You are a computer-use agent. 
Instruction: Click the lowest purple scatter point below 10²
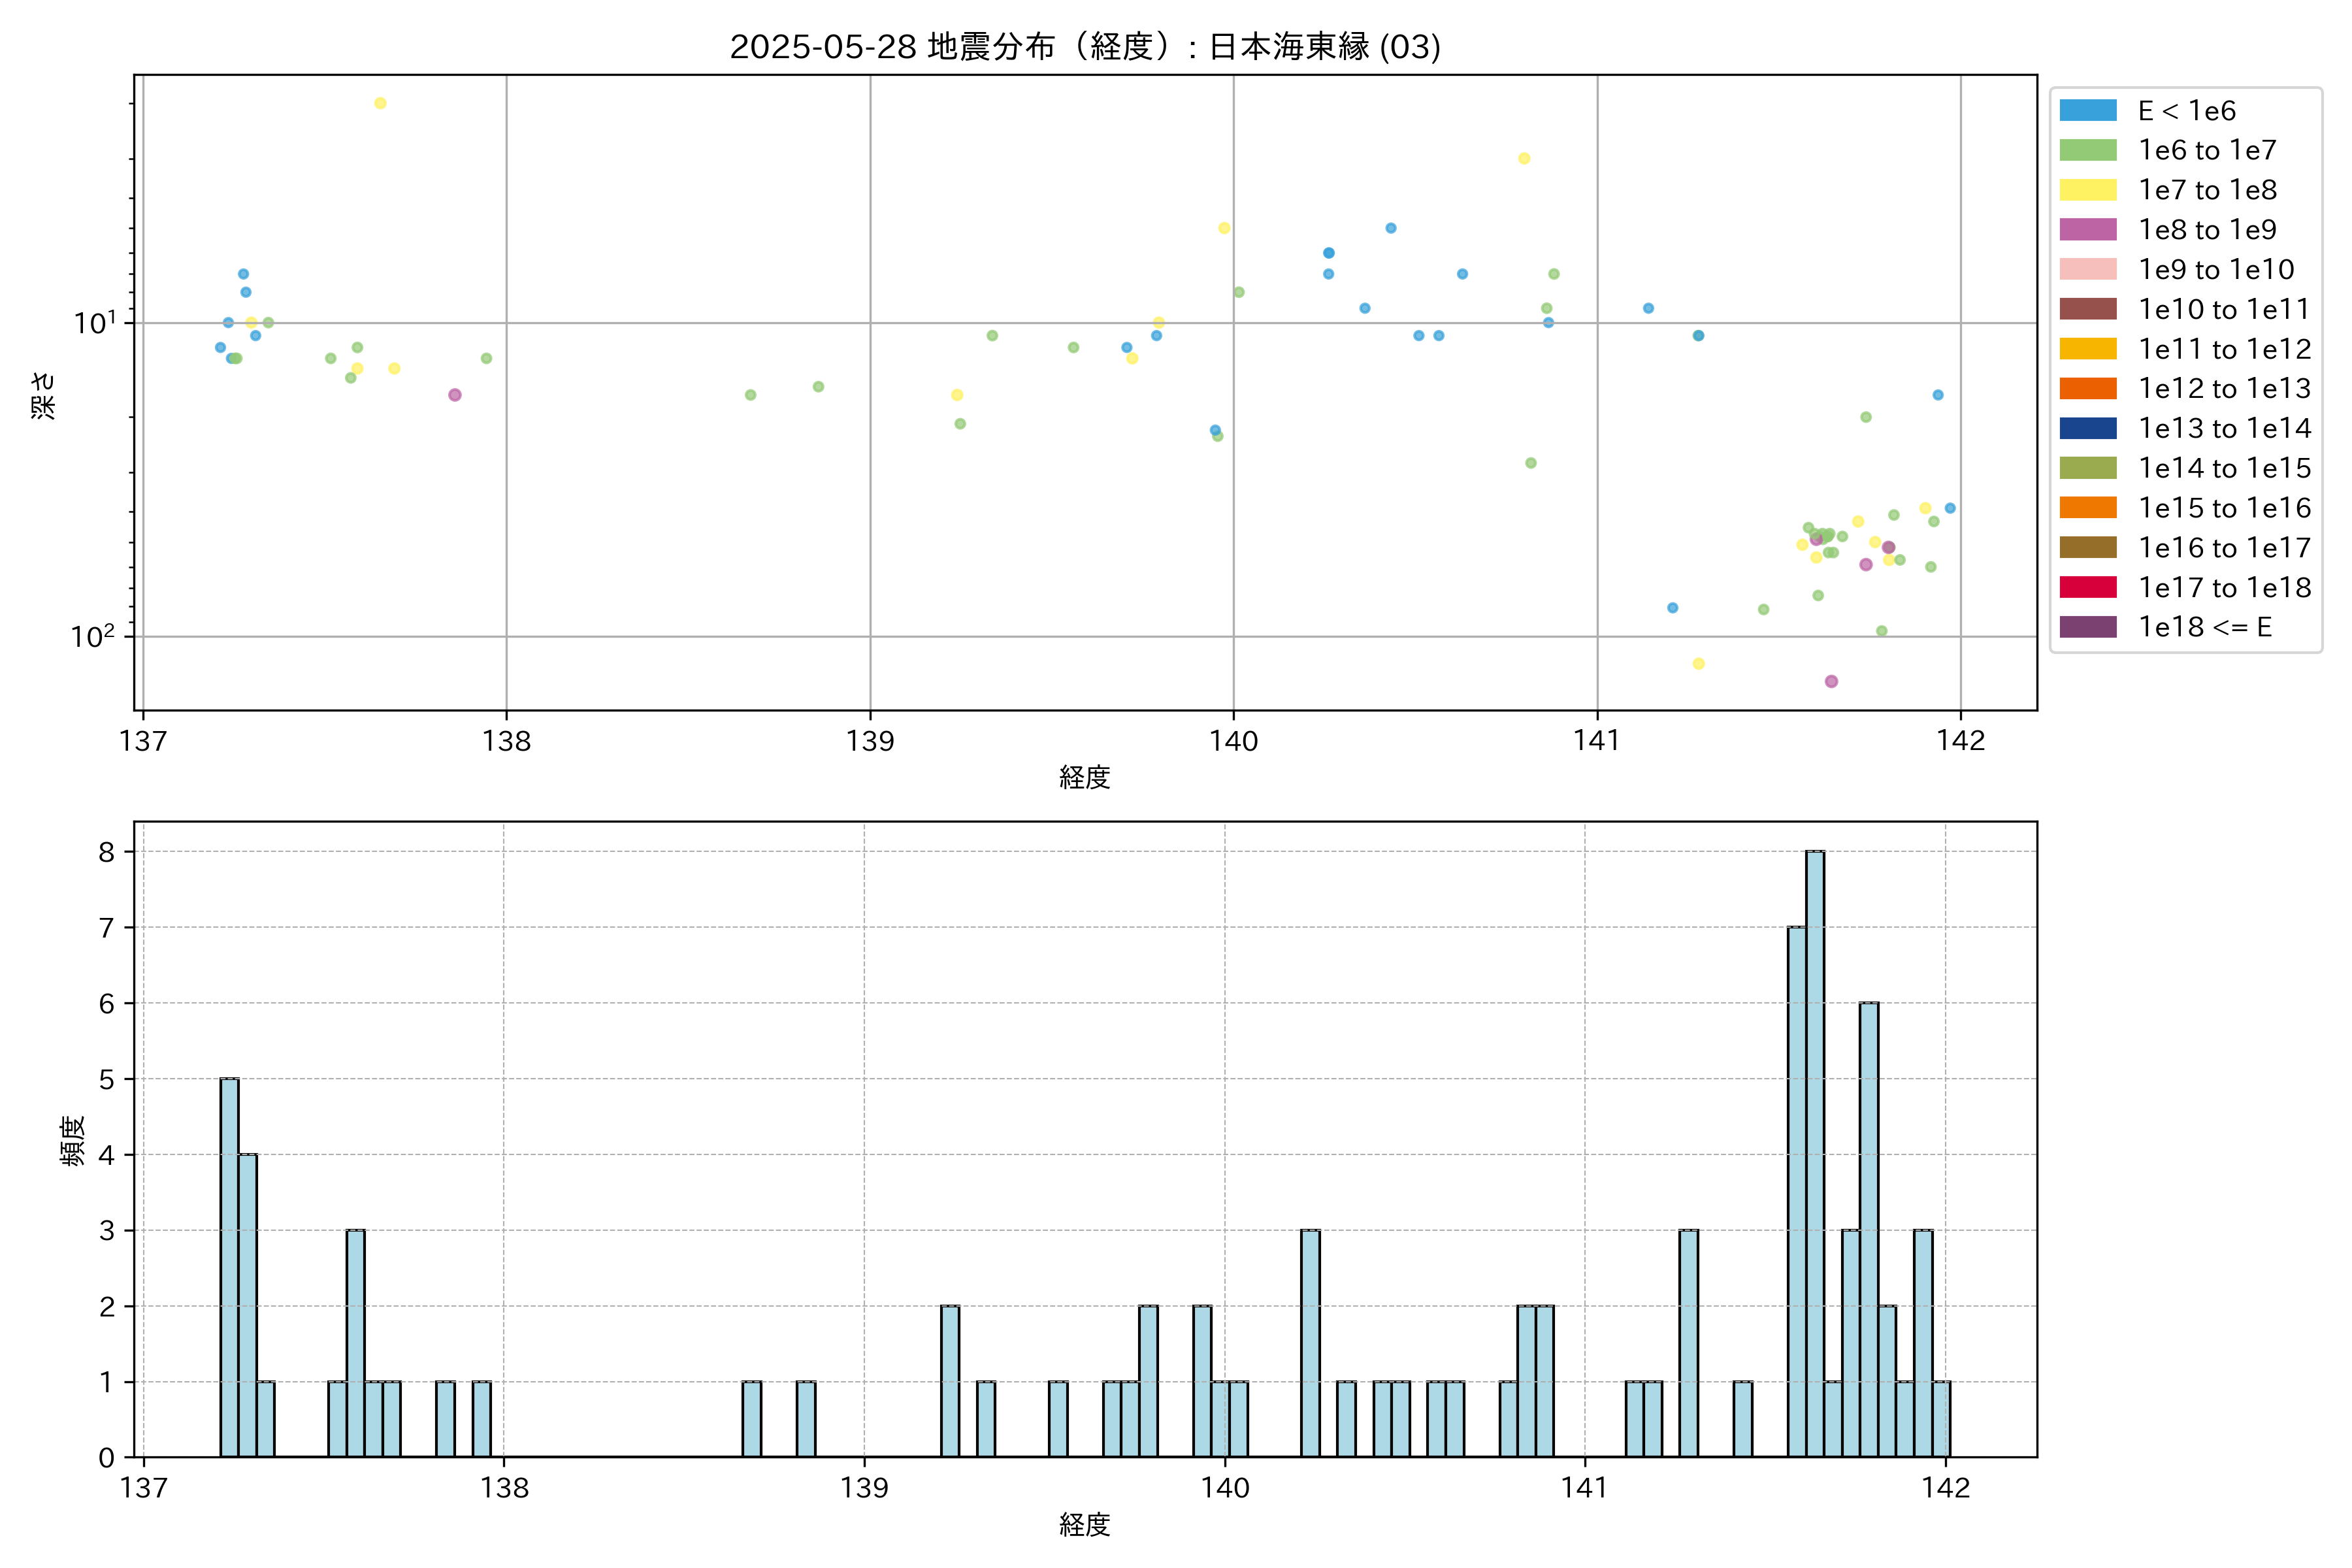pyautogui.click(x=1831, y=681)
